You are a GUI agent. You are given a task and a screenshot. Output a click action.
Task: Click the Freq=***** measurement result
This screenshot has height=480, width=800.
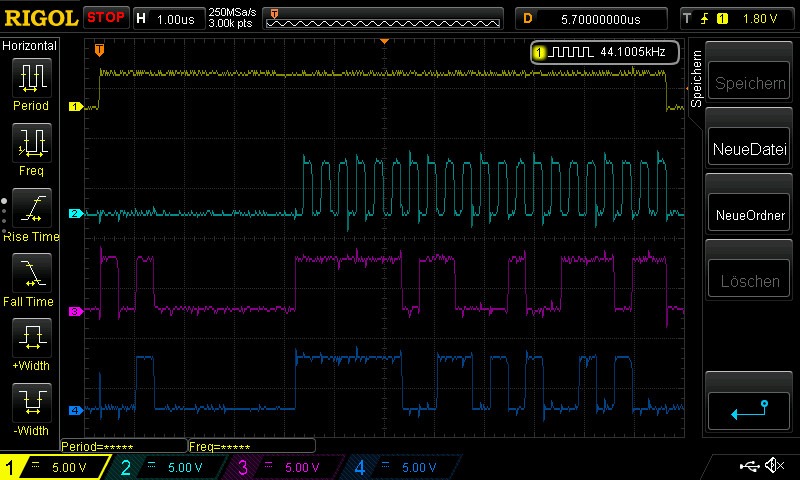(252, 446)
